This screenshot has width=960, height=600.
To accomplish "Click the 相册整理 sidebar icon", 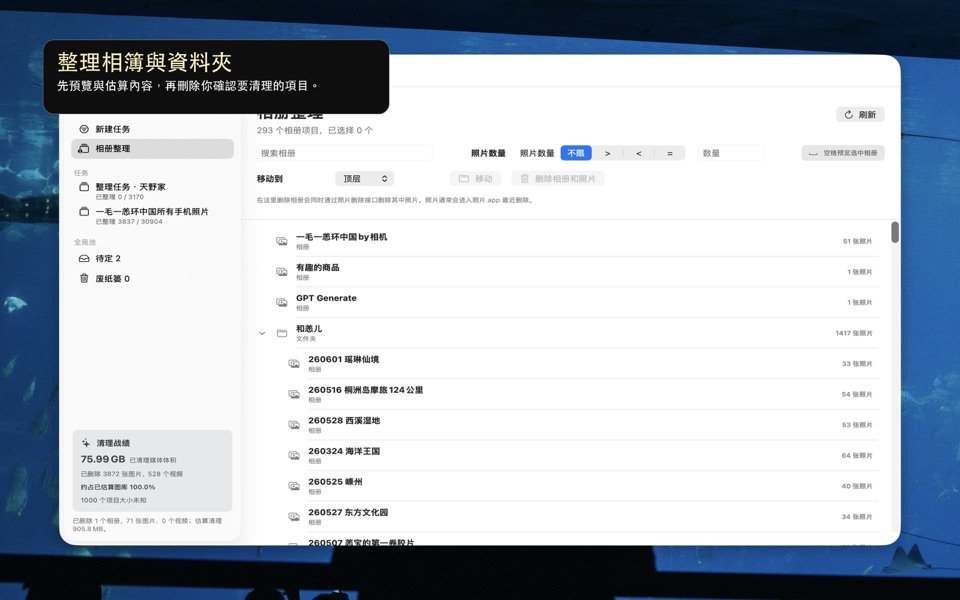I will 84,149.
